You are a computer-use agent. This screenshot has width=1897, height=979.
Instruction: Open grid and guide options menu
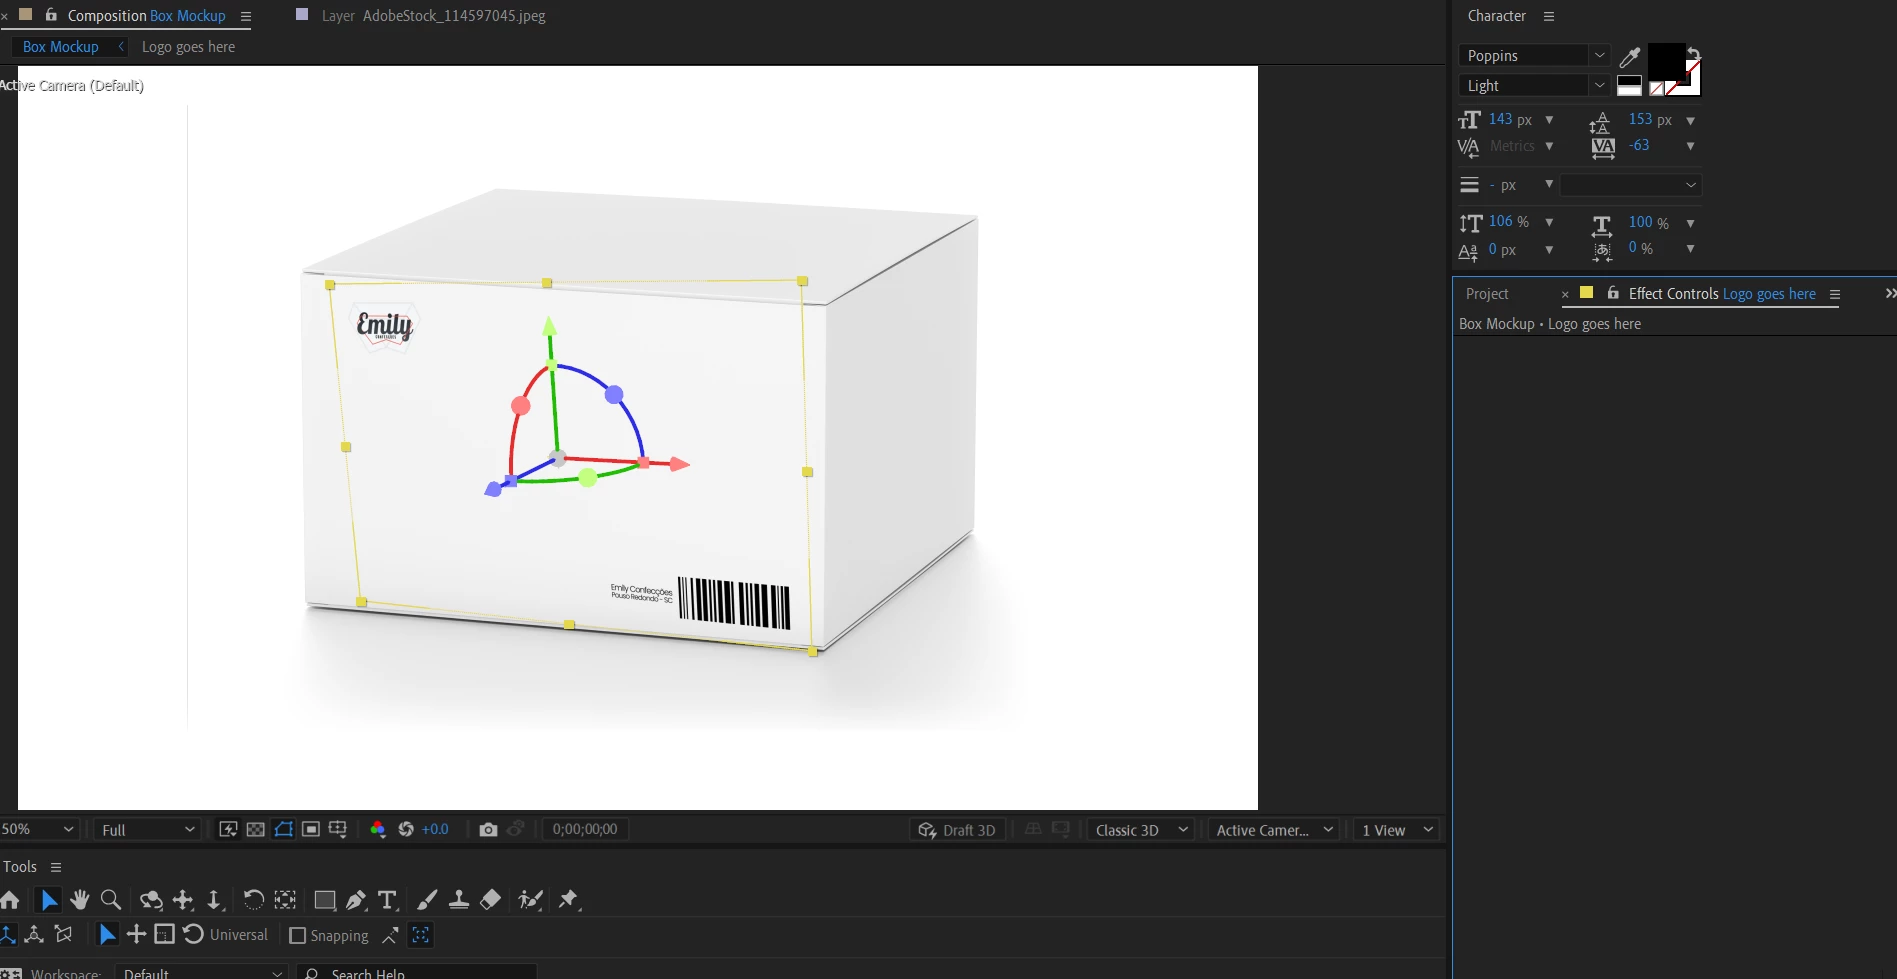point(338,830)
